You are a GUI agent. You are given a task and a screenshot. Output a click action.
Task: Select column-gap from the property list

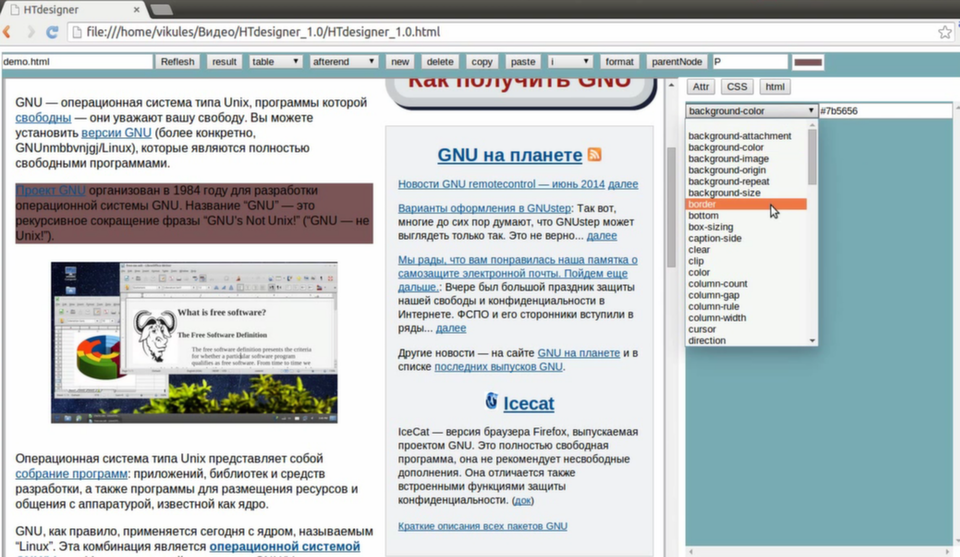tap(713, 295)
